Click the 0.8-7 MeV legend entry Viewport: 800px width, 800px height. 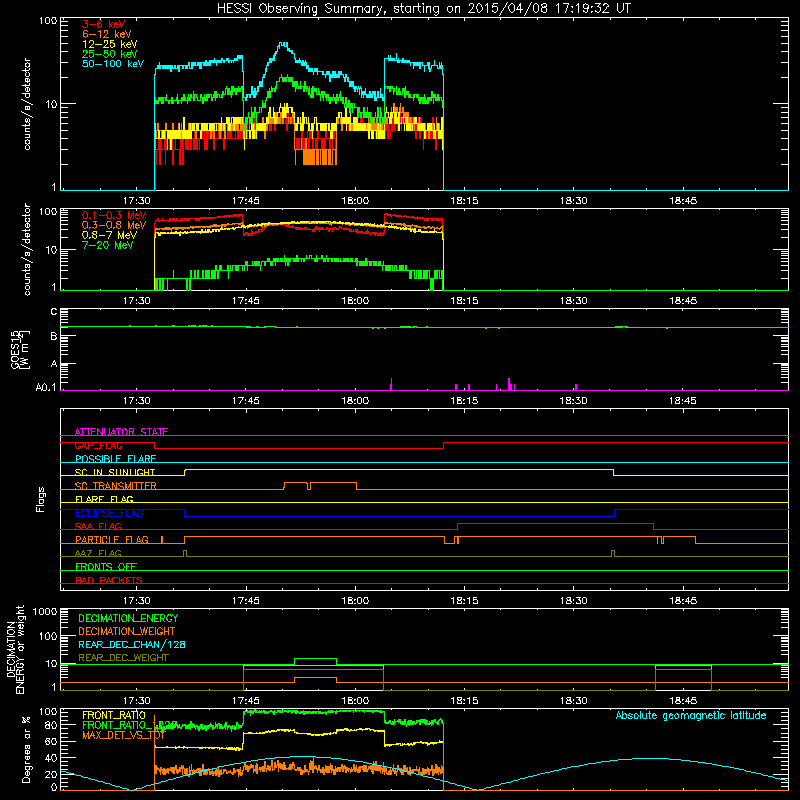pyautogui.click(x=109, y=235)
